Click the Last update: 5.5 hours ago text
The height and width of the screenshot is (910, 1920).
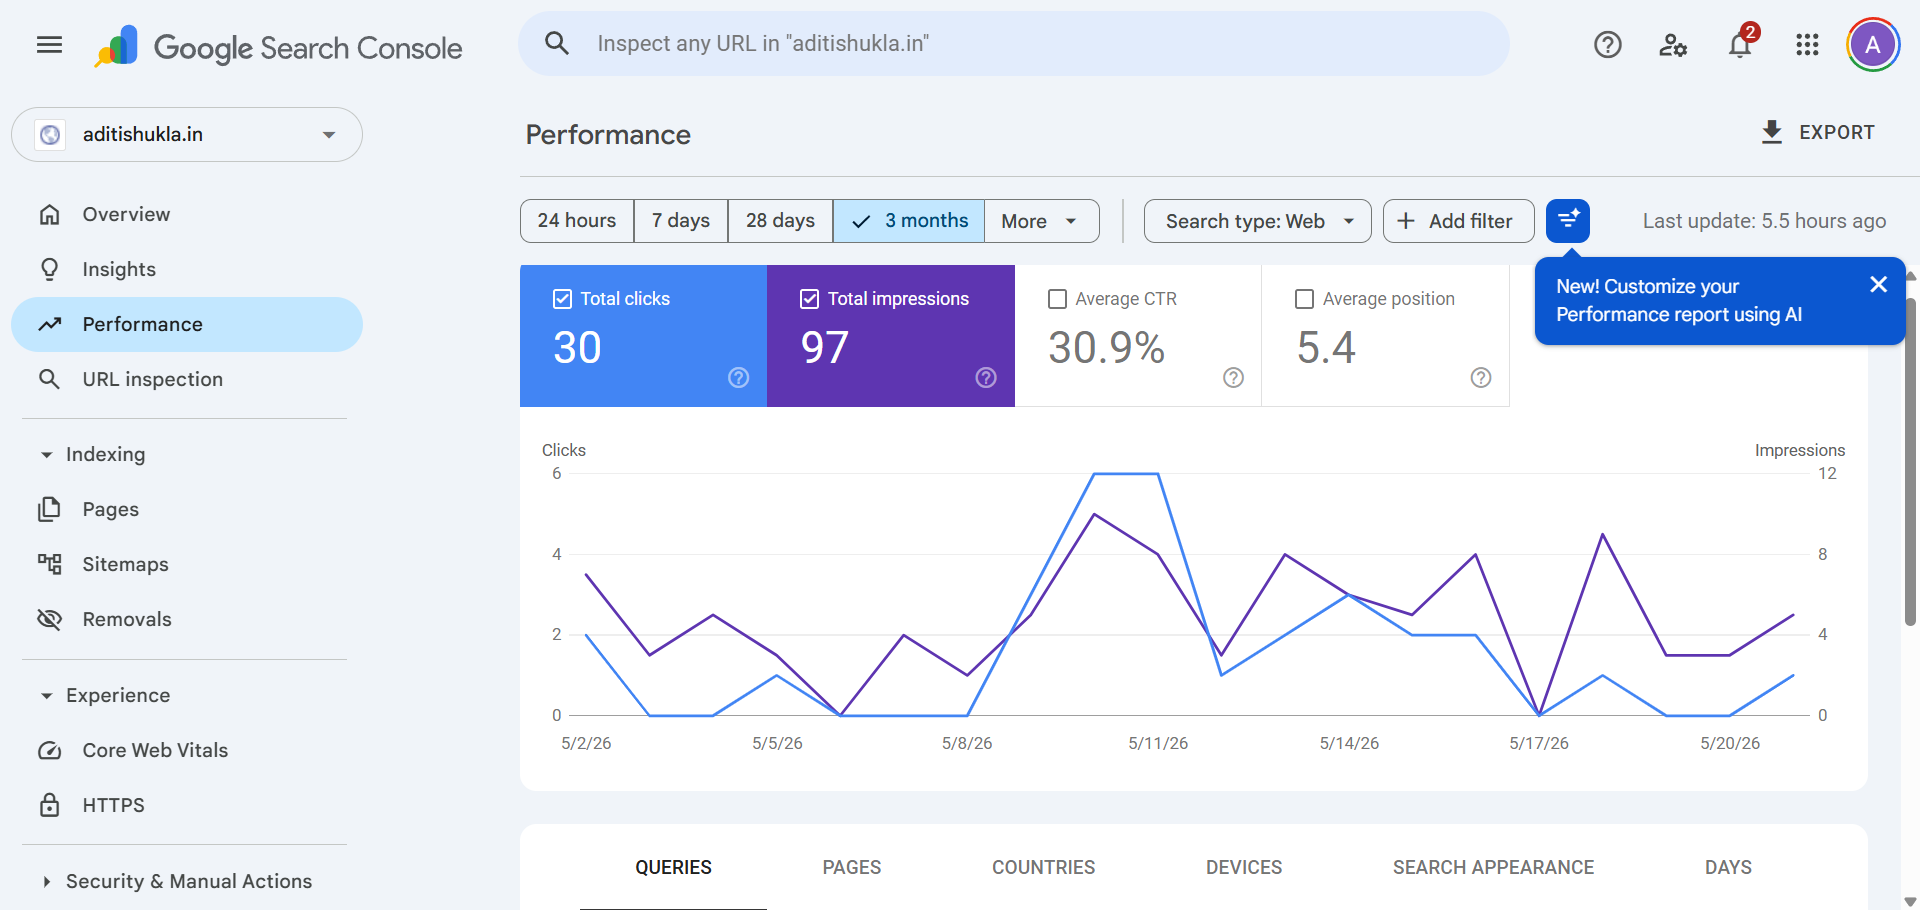1764,221
